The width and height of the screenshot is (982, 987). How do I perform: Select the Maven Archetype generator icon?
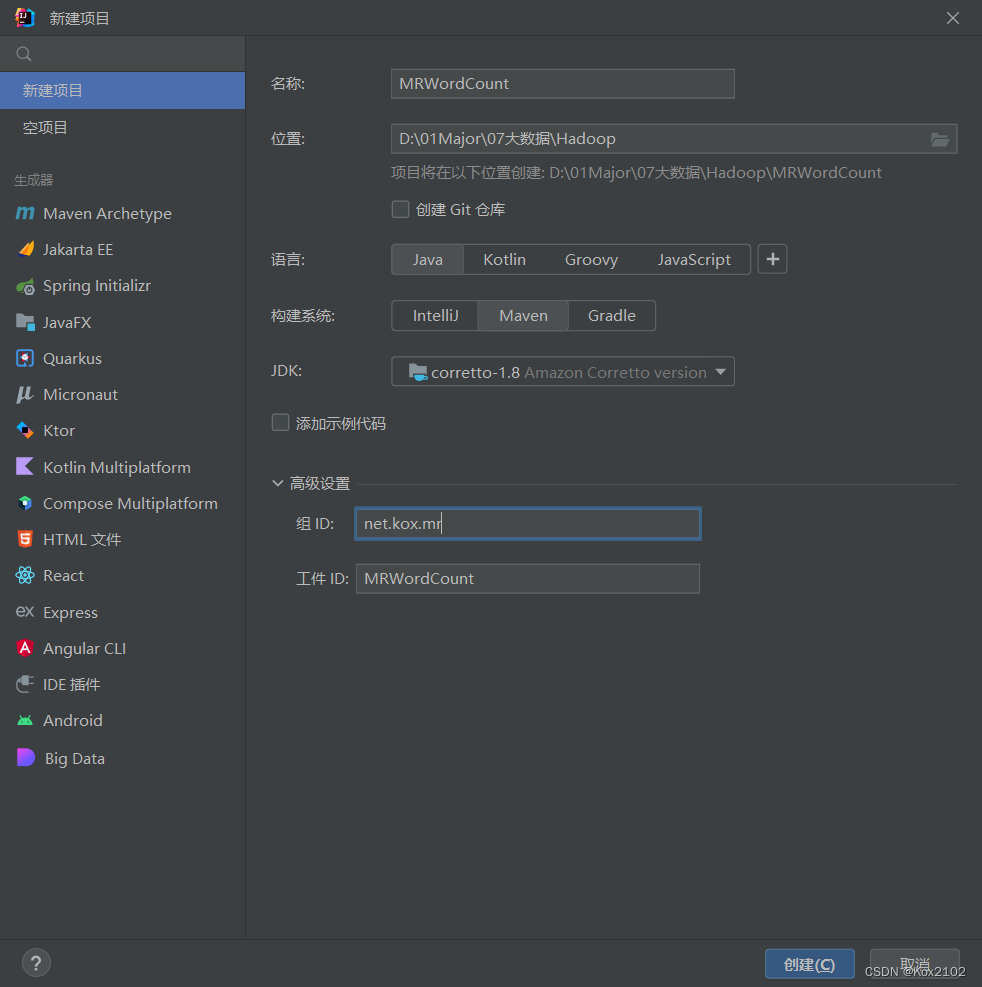click(x=25, y=213)
